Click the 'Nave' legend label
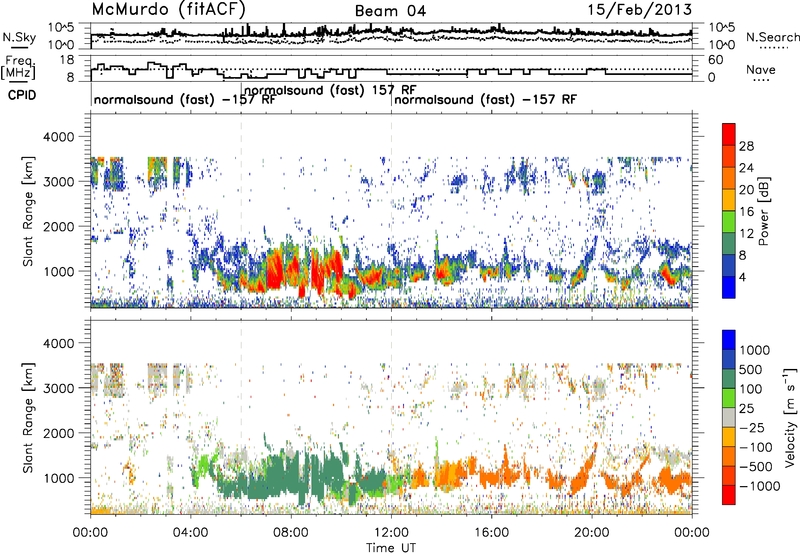 pos(761,70)
